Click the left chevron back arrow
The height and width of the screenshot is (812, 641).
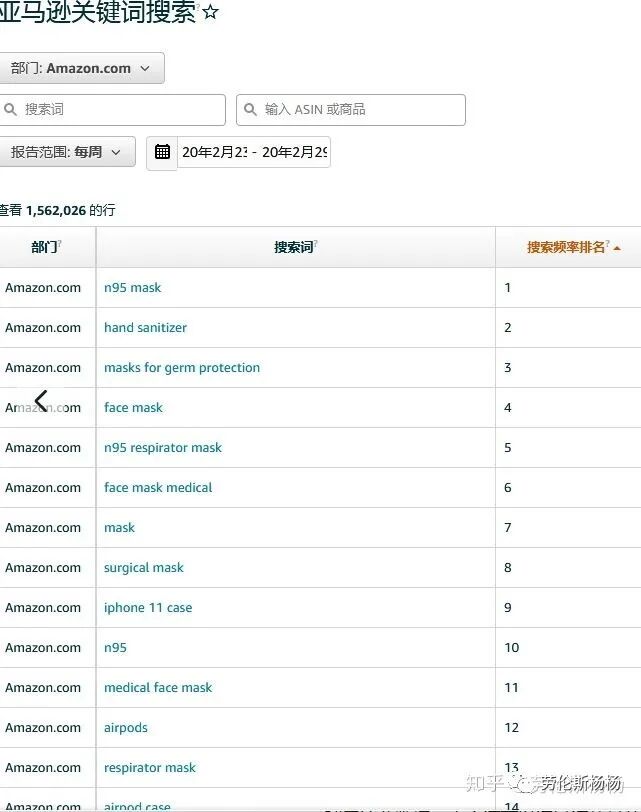[x=41, y=400]
